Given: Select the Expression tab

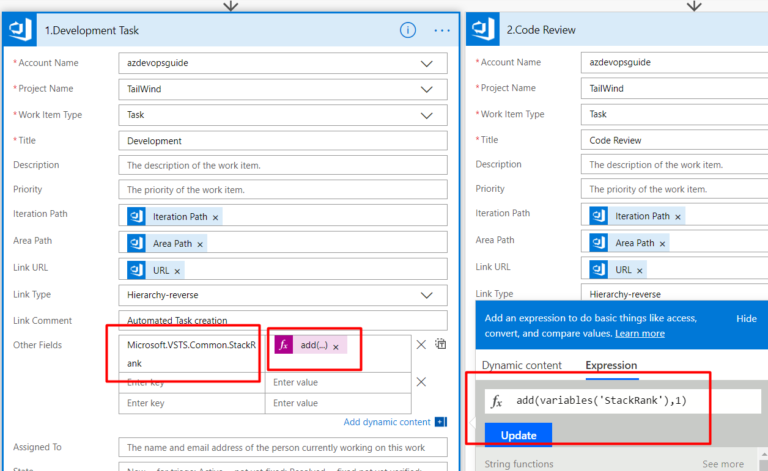Looking at the screenshot, I should coord(611,365).
